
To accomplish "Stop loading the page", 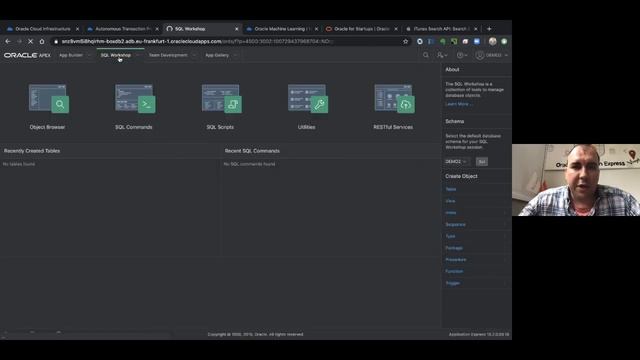I will pyautogui.click(x=31, y=41).
